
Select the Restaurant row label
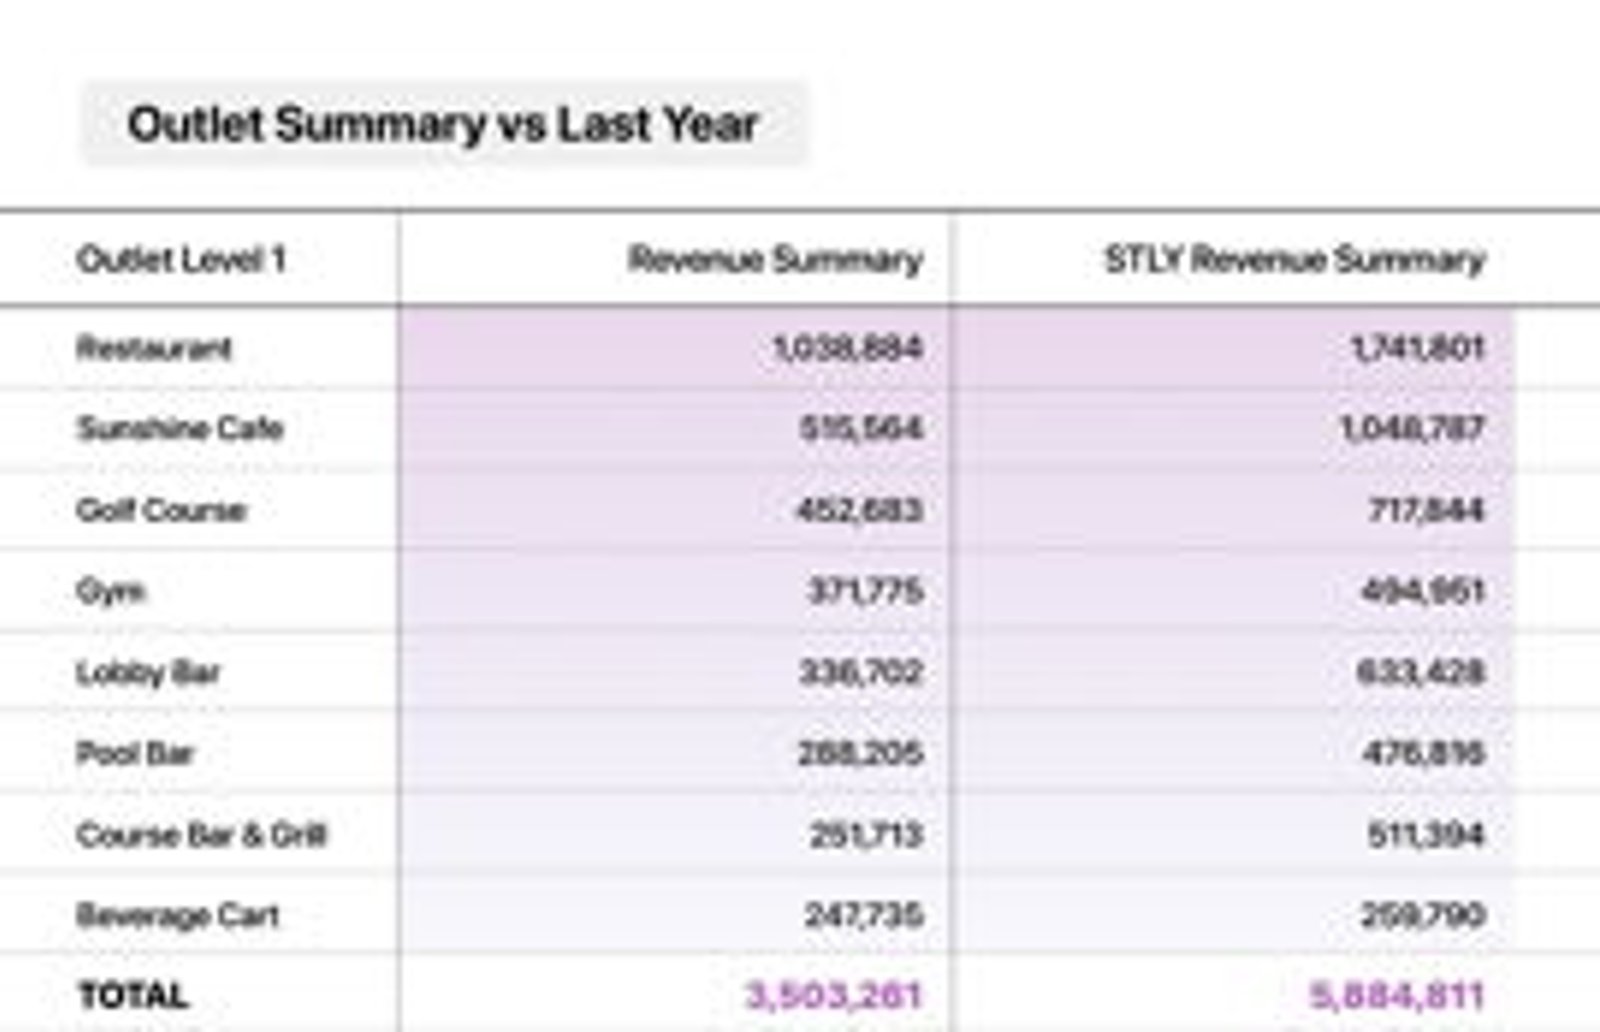click(x=154, y=349)
